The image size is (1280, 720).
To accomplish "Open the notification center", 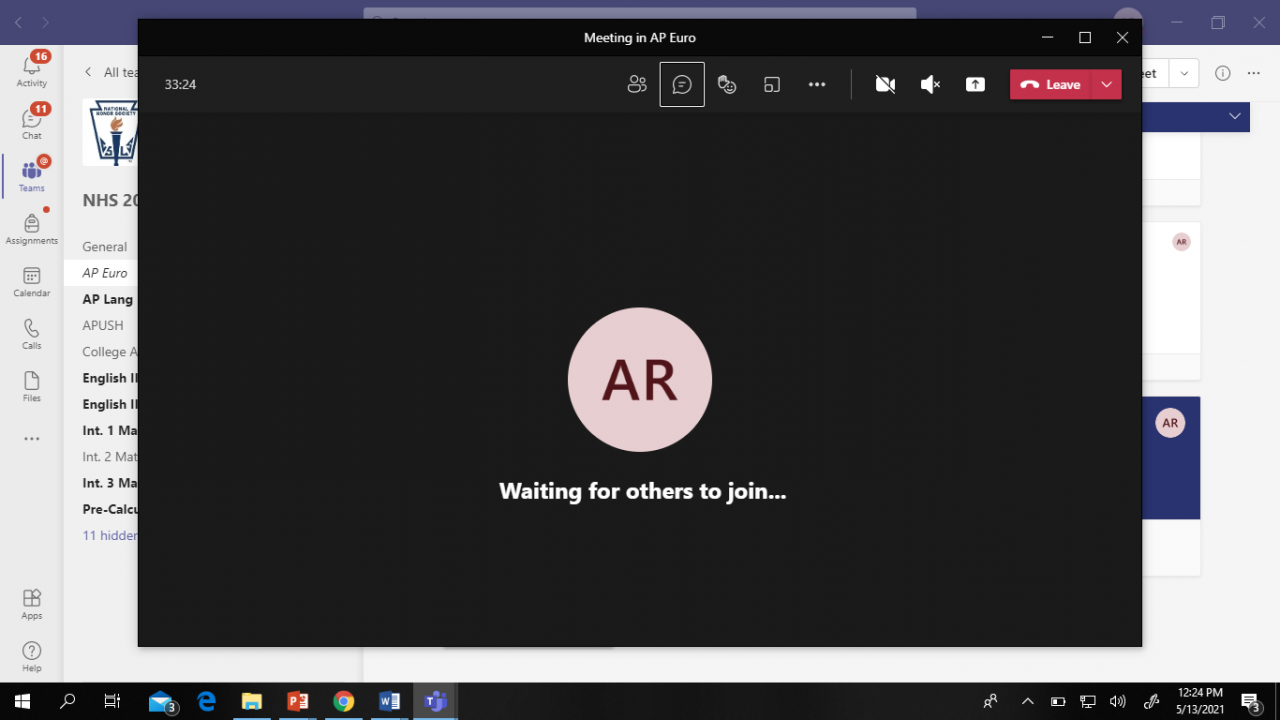I will pyautogui.click(x=1250, y=701).
